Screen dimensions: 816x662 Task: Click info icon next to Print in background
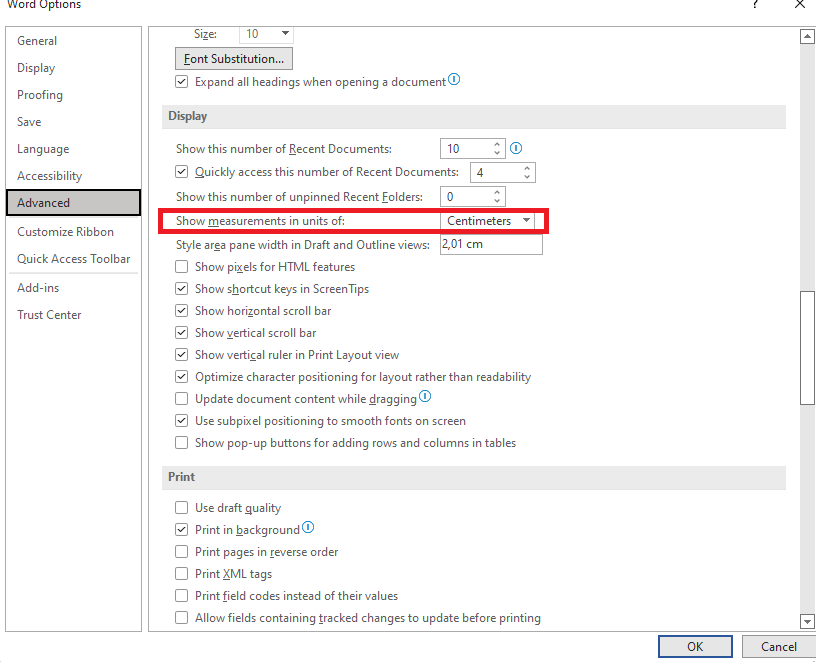coord(308,528)
